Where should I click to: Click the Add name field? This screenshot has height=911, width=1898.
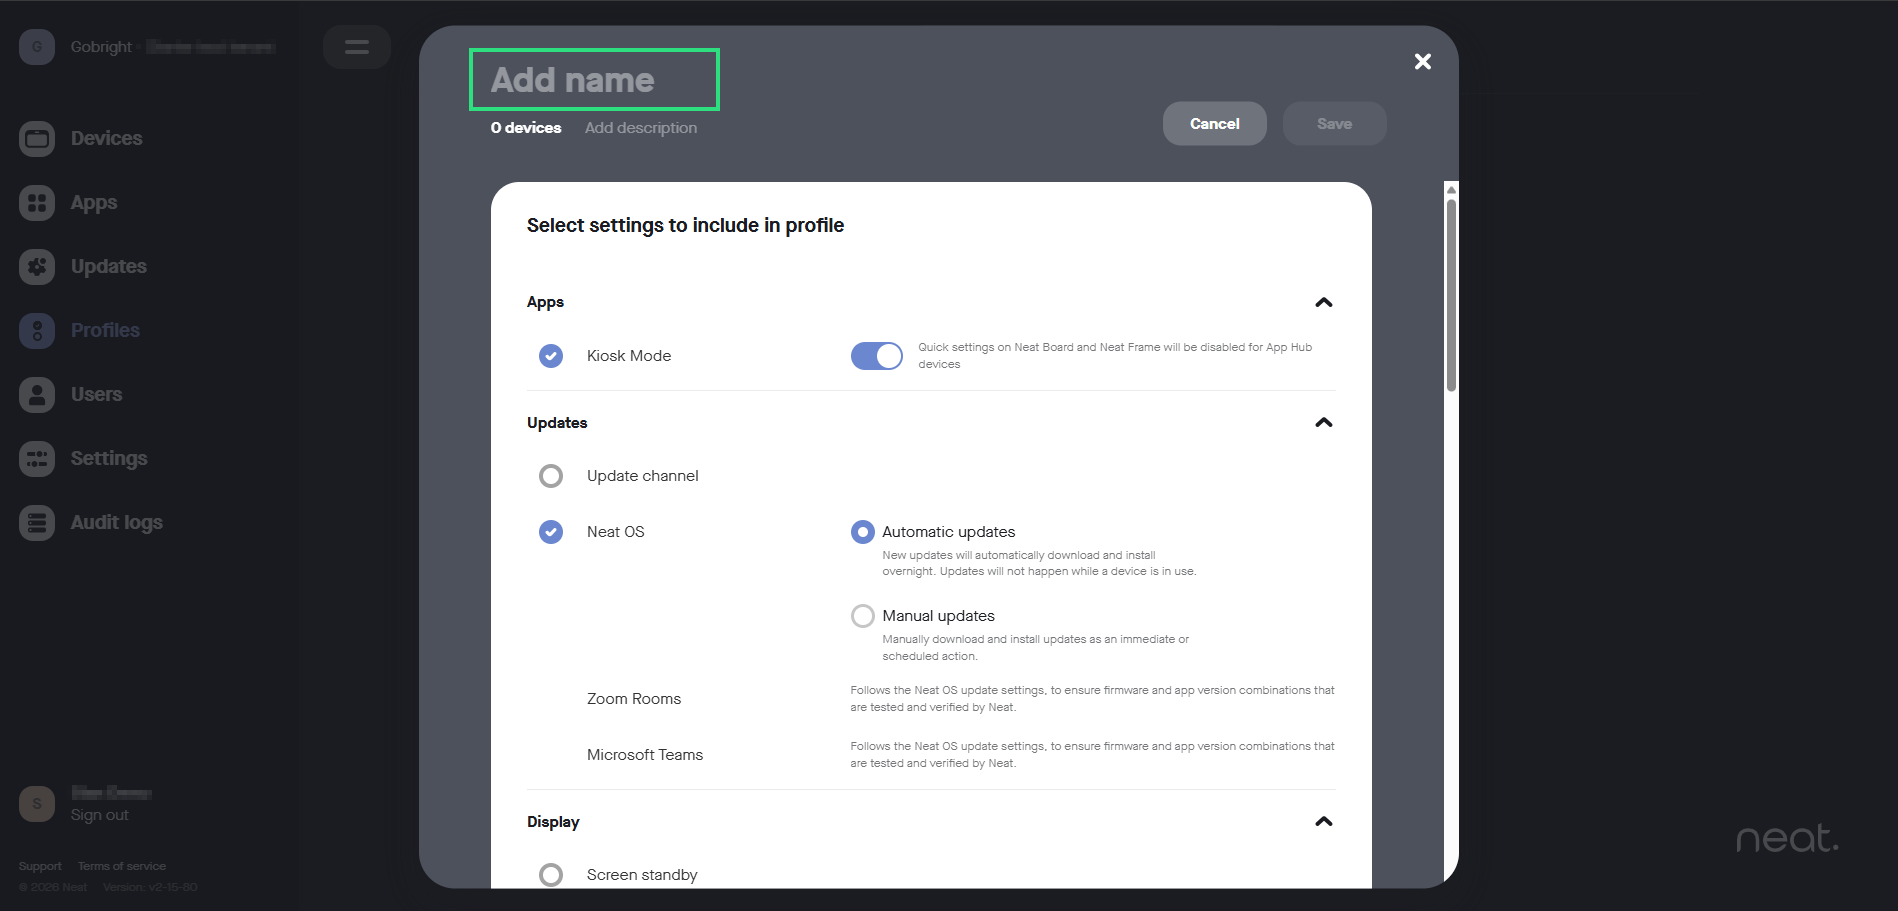pyautogui.click(x=594, y=80)
